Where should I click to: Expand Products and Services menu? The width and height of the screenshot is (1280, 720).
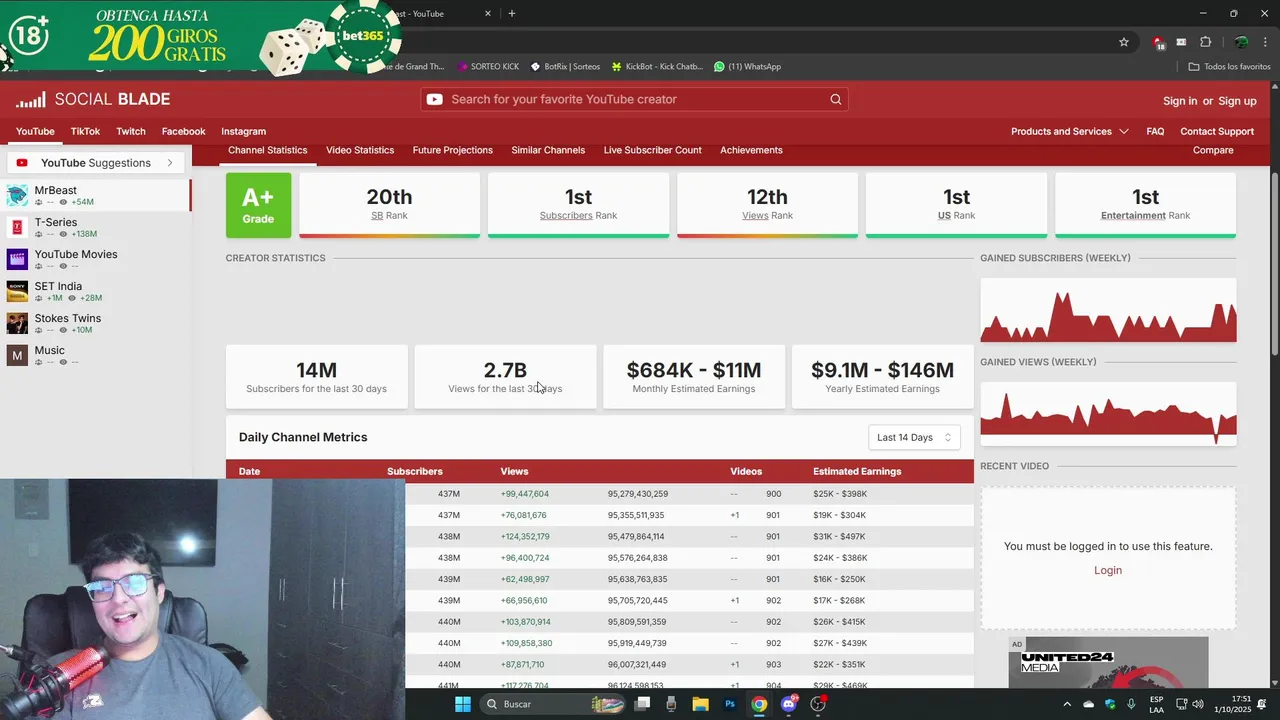click(x=1070, y=131)
